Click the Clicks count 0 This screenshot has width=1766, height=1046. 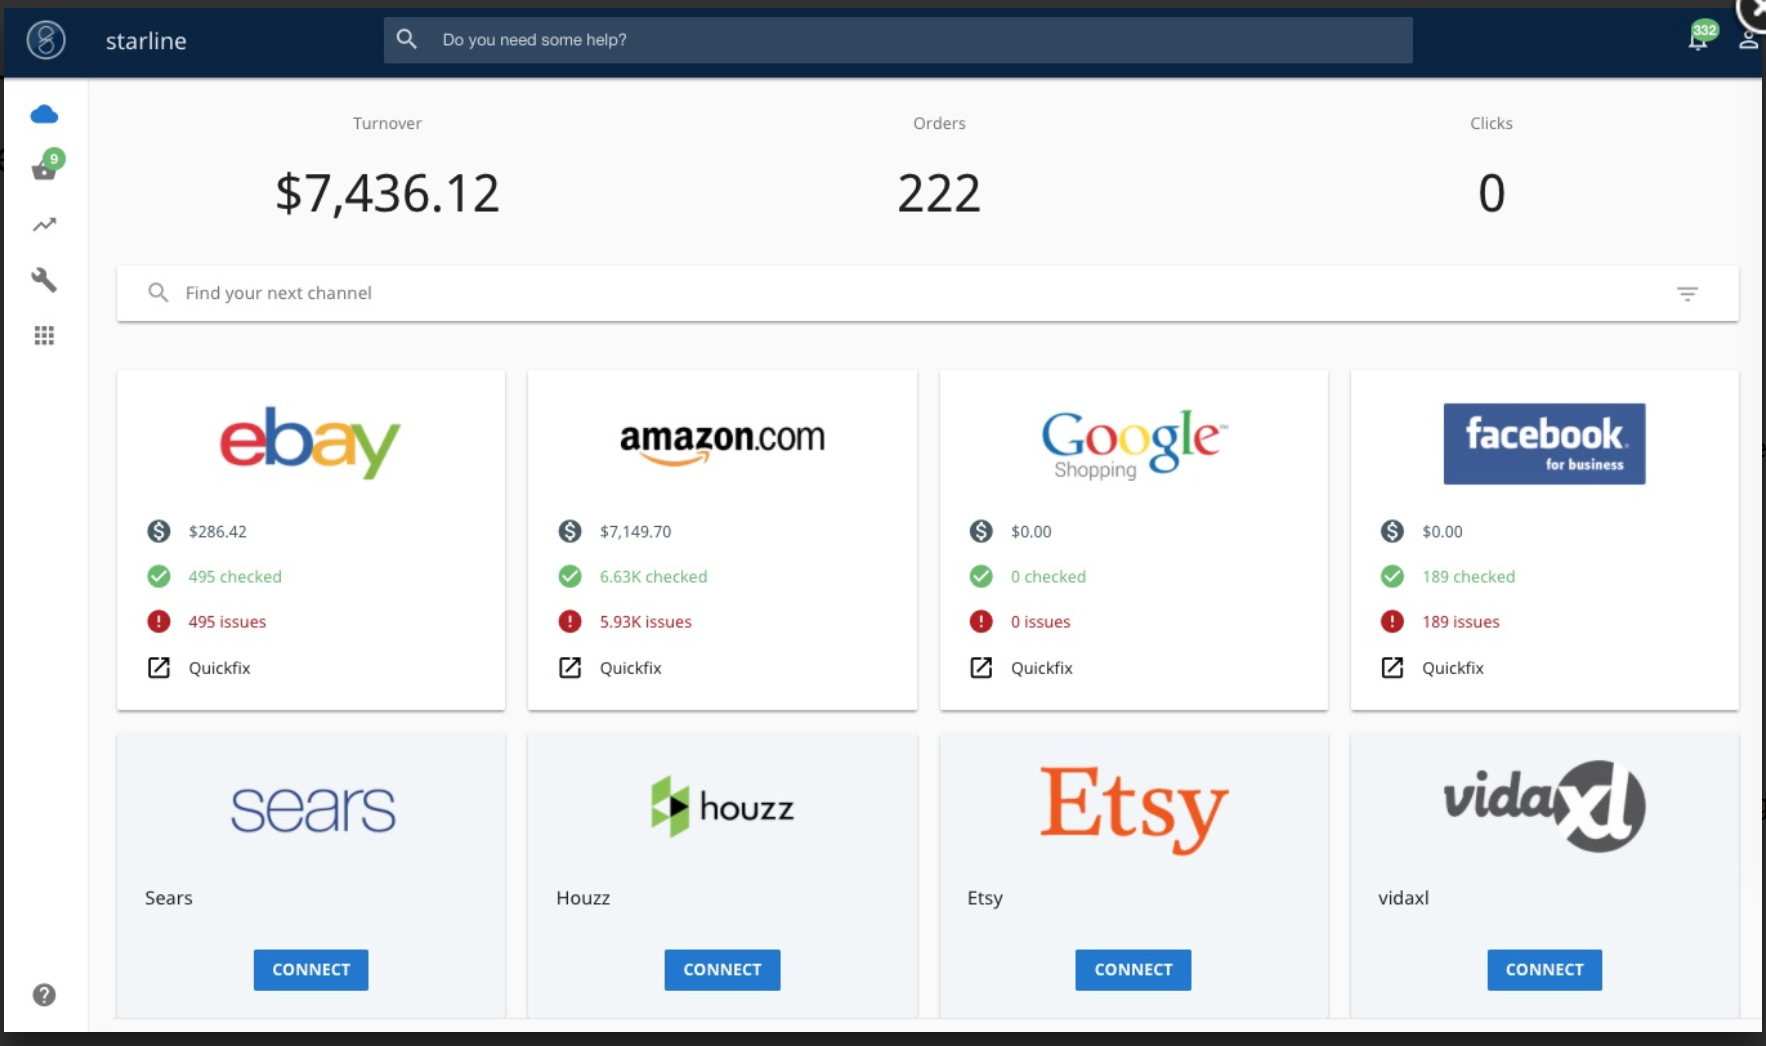coord(1491,193)
